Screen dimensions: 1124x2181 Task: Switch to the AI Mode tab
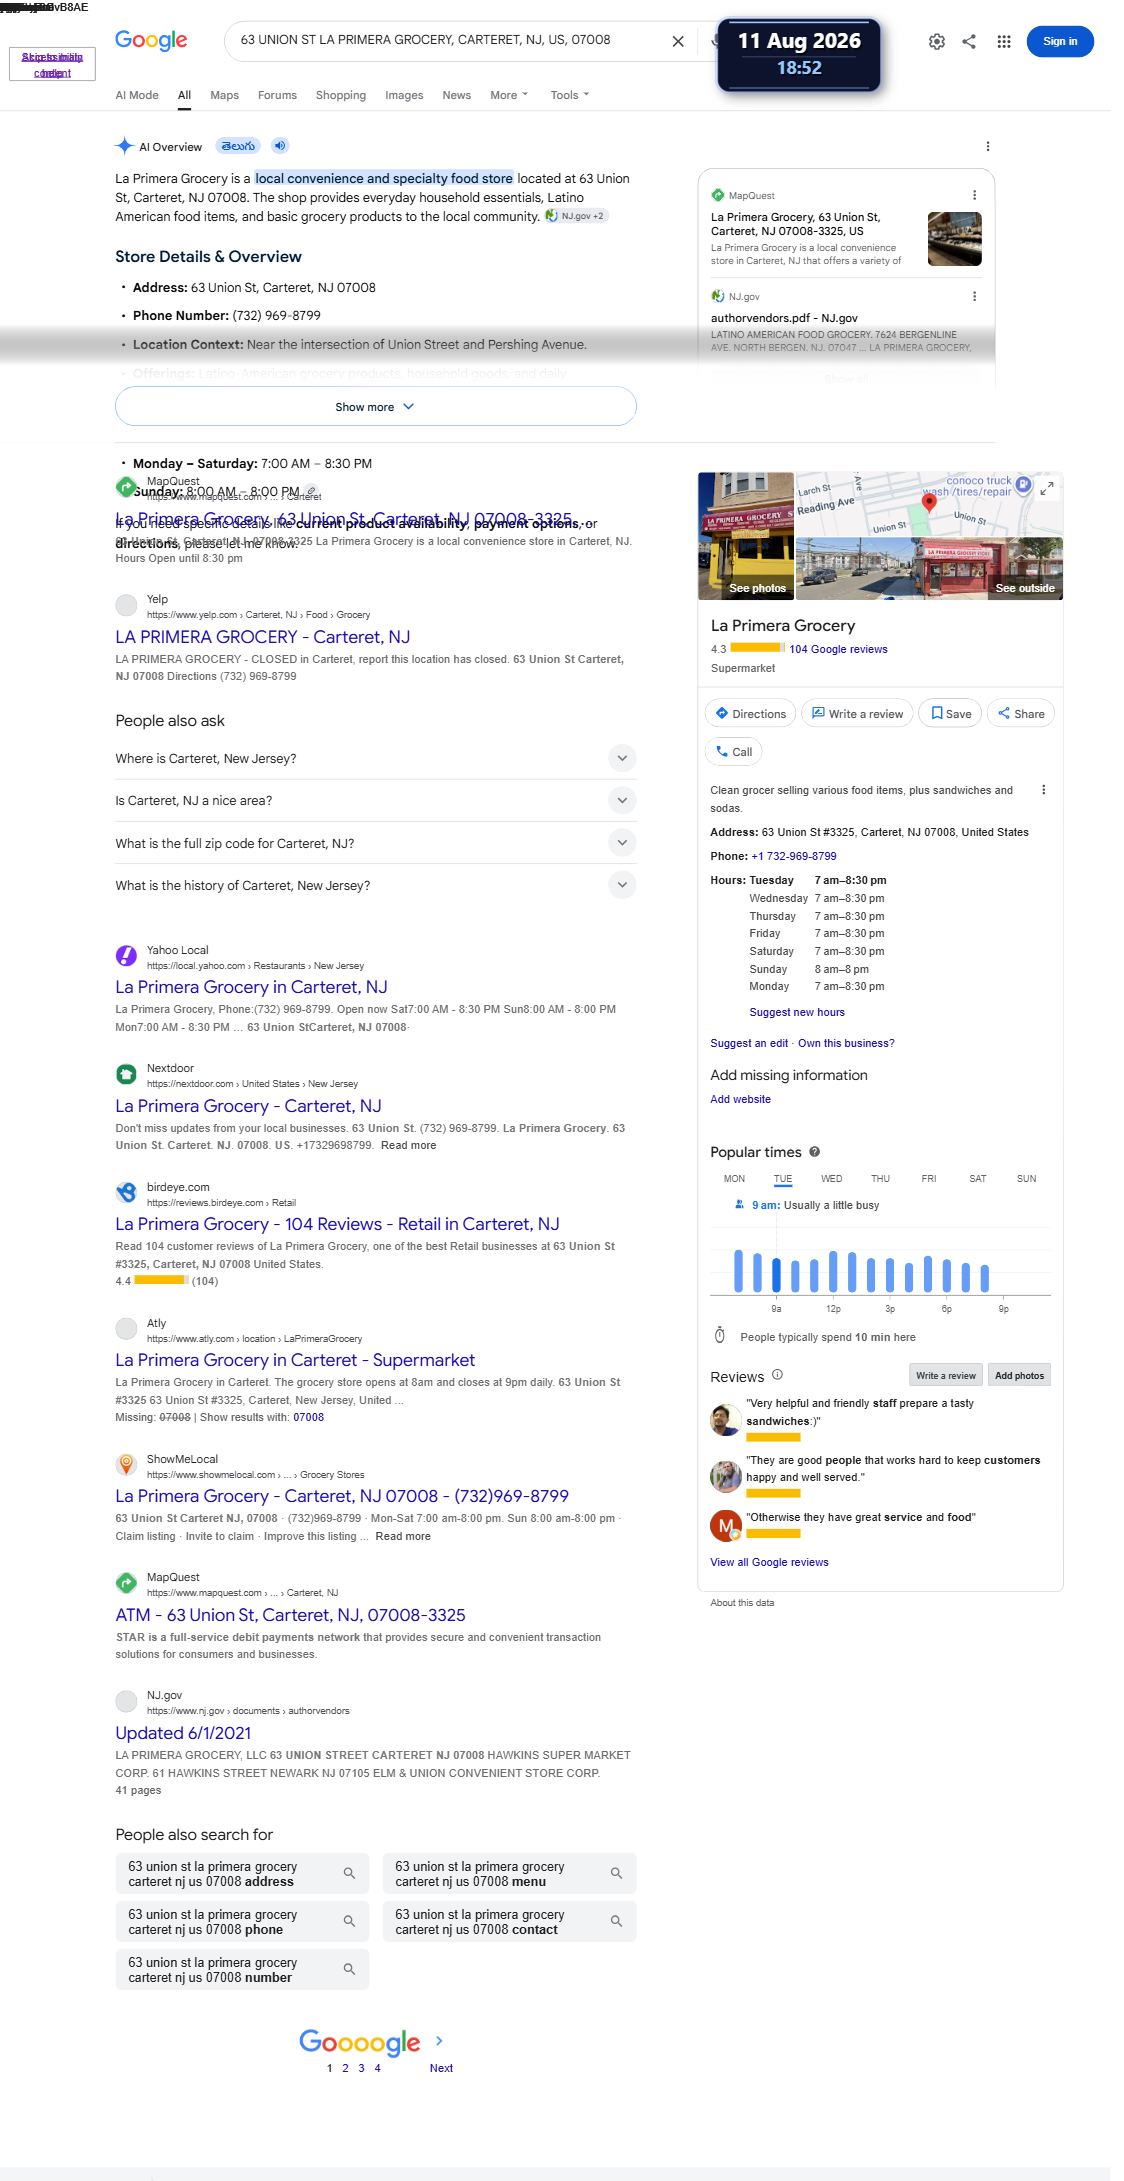pos(137,95)
